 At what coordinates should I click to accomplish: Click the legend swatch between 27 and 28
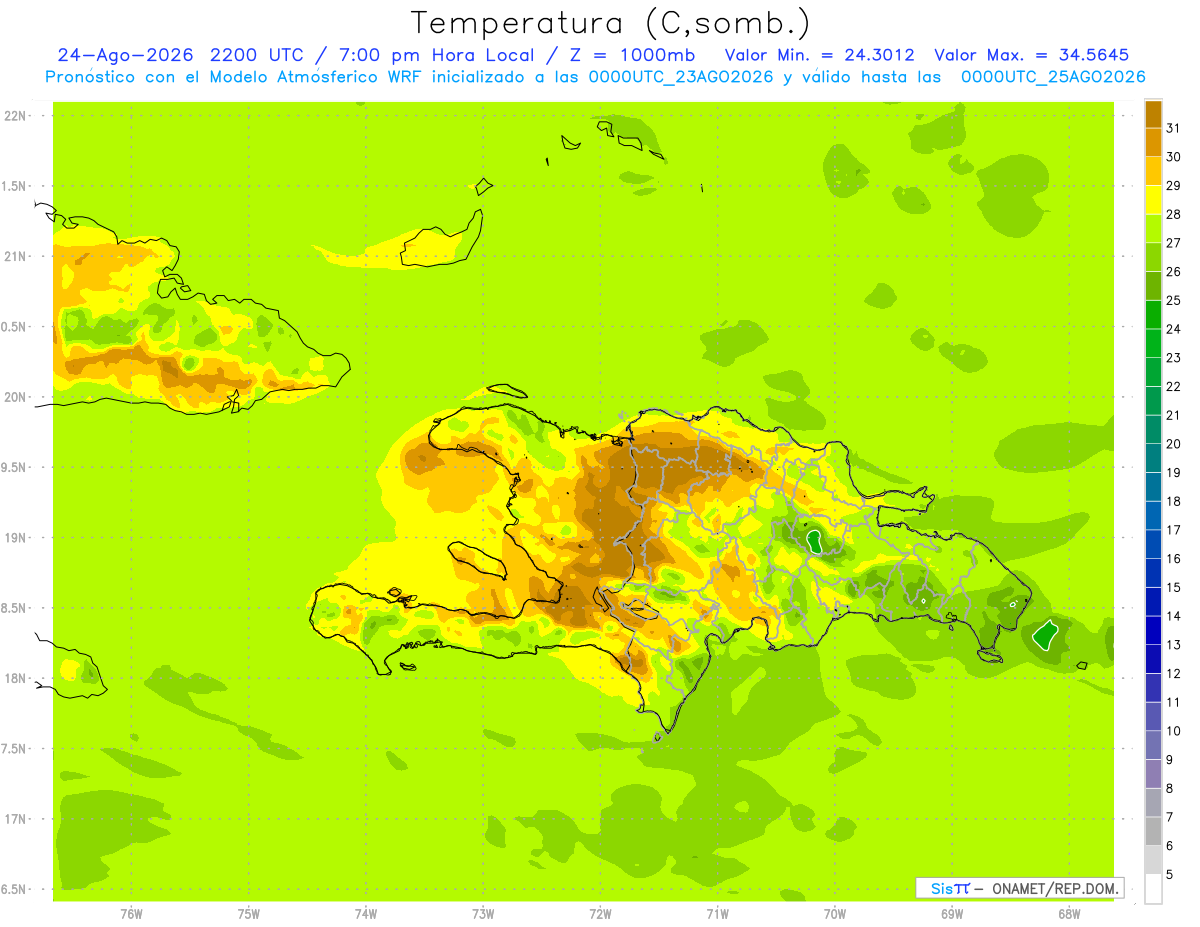[x=1153, y=228]
